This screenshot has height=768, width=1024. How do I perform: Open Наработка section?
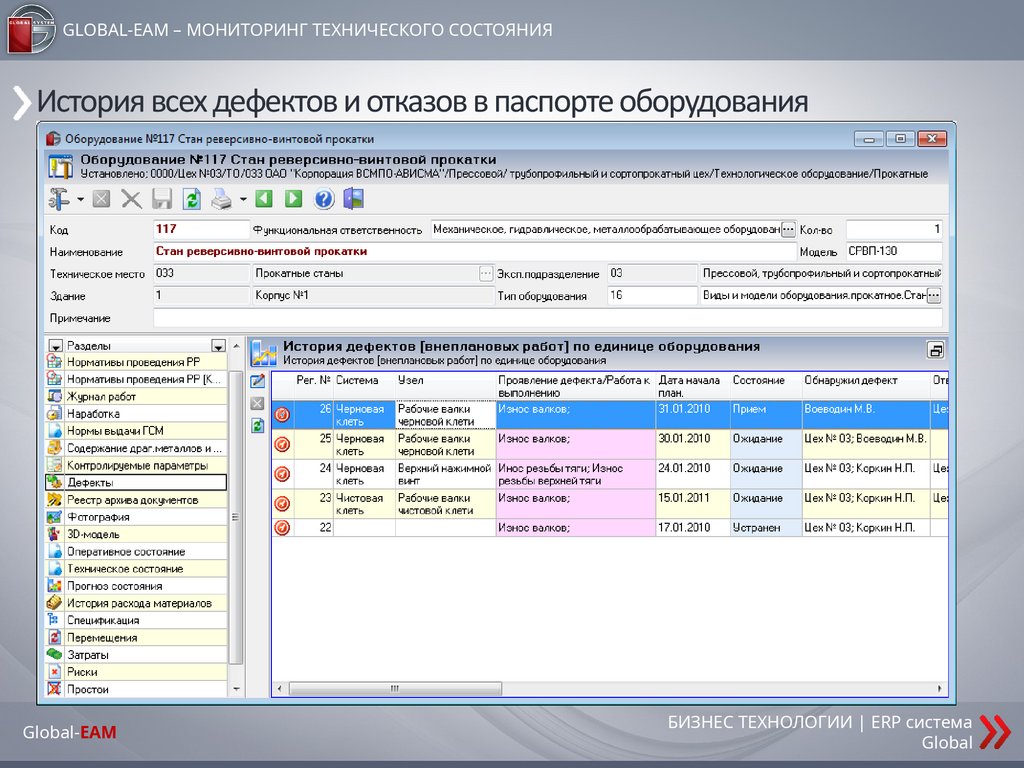pos(136,413)
